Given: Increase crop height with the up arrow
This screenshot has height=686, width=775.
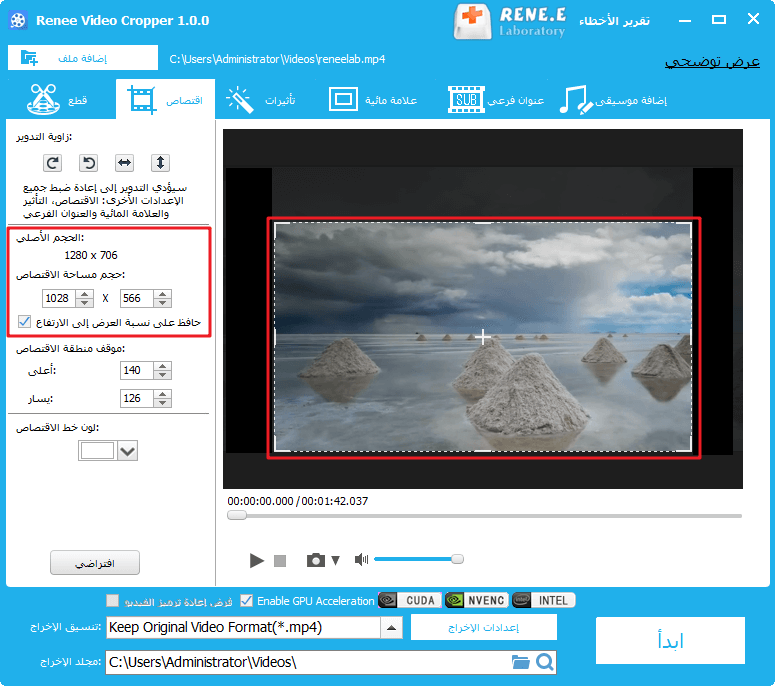Looking at the screenshot, I should [163, 294].
